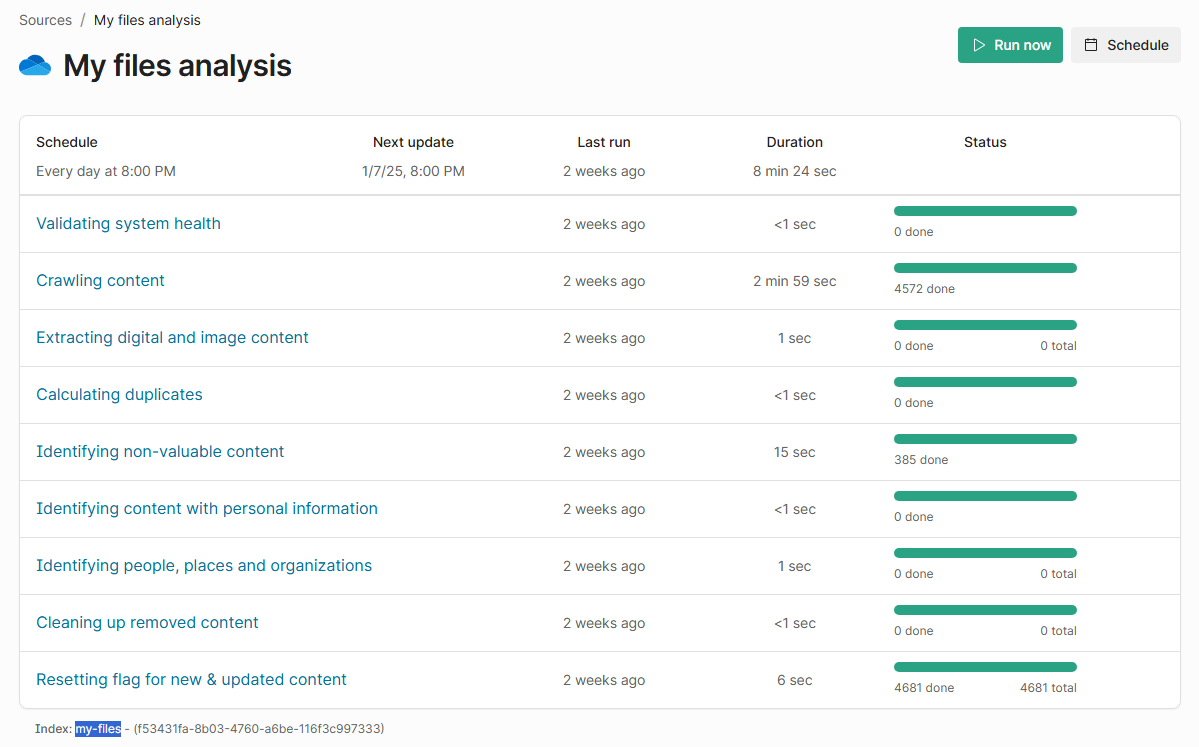Open Extracting digital and image content

pos(172,338)
